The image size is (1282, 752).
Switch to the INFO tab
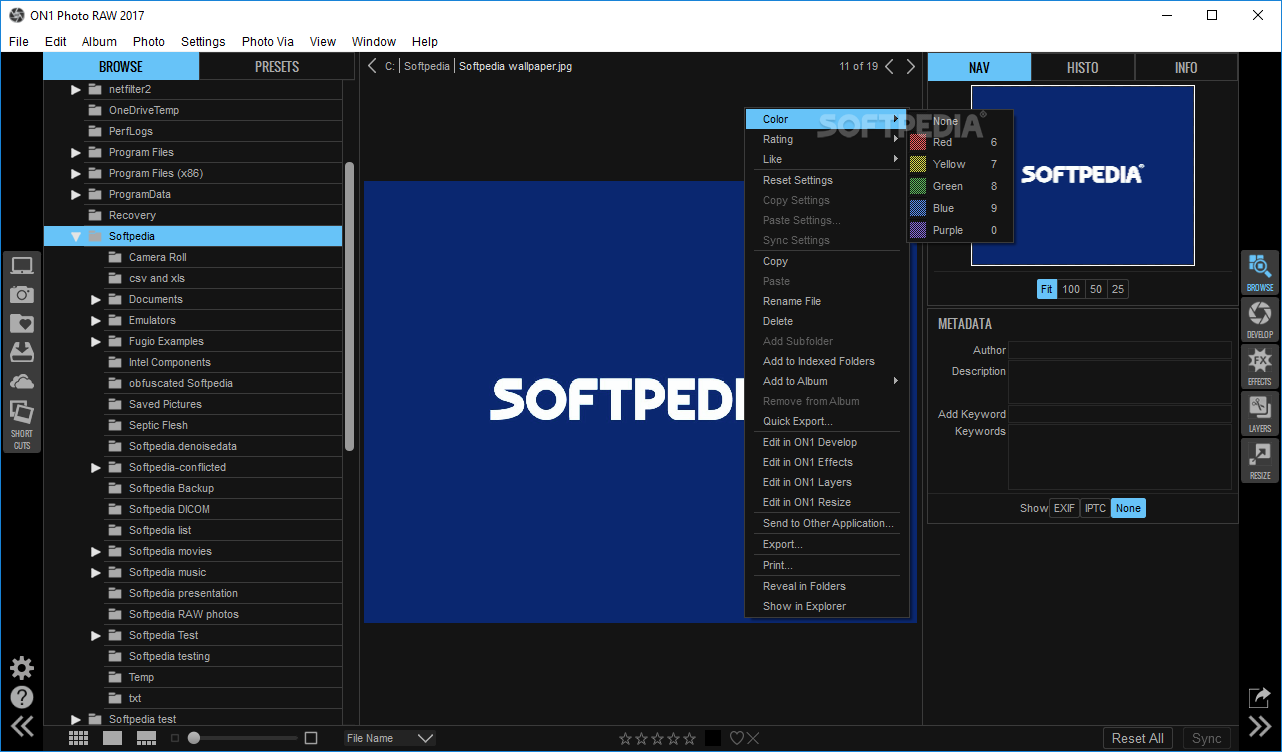(x=1186, y=68)
